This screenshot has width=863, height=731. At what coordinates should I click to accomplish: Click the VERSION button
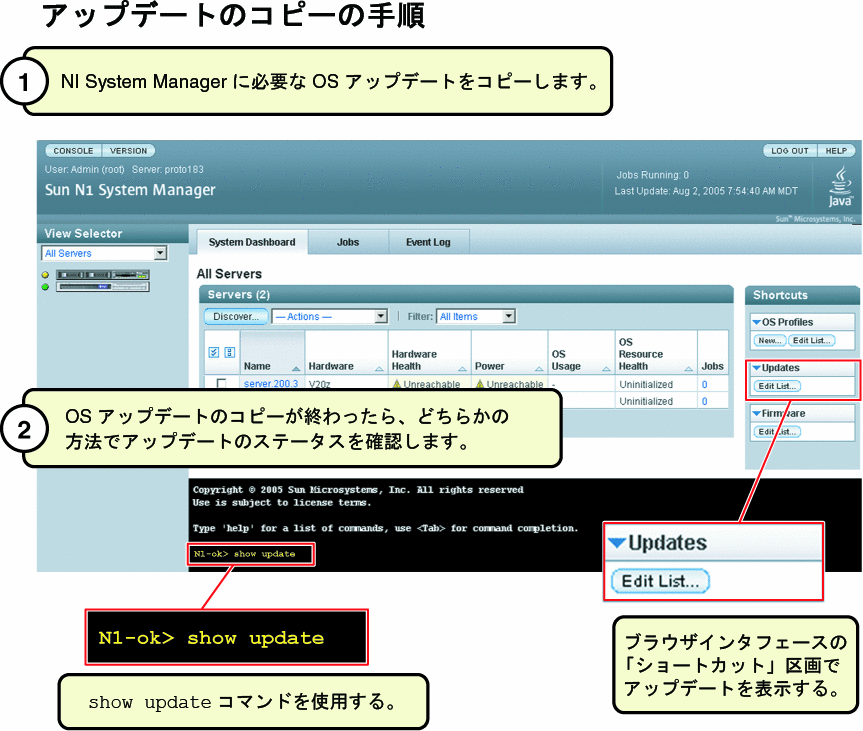[x=128, y=150]
